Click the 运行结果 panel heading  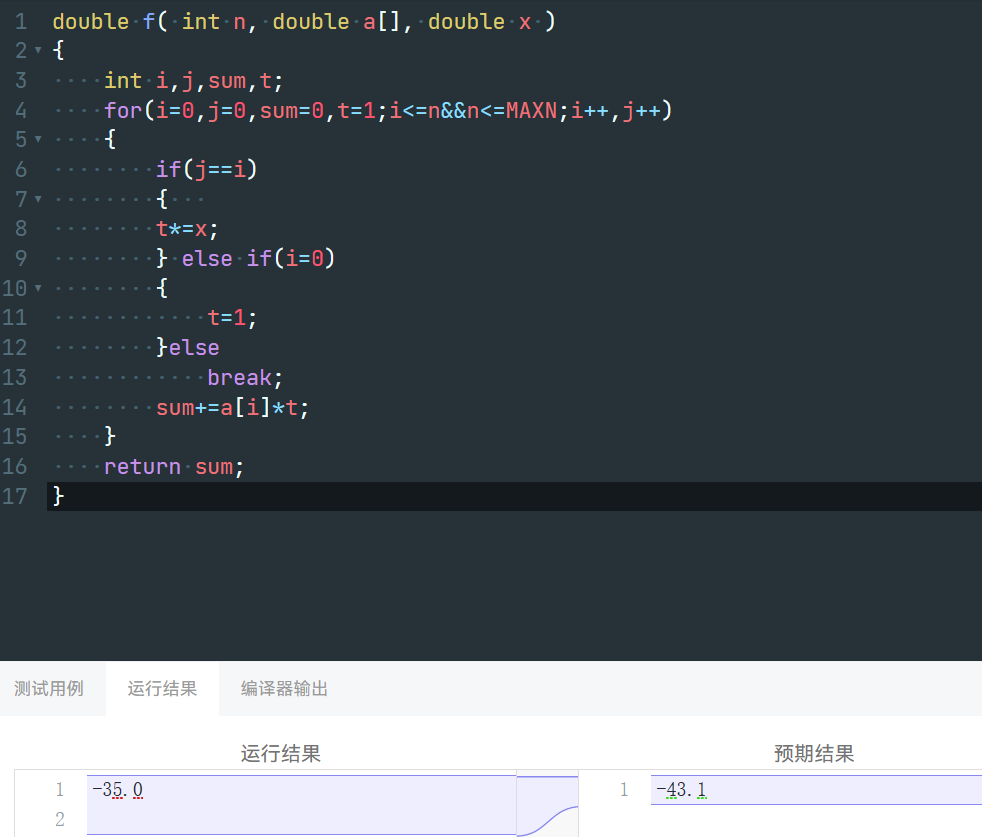point(280,753)
